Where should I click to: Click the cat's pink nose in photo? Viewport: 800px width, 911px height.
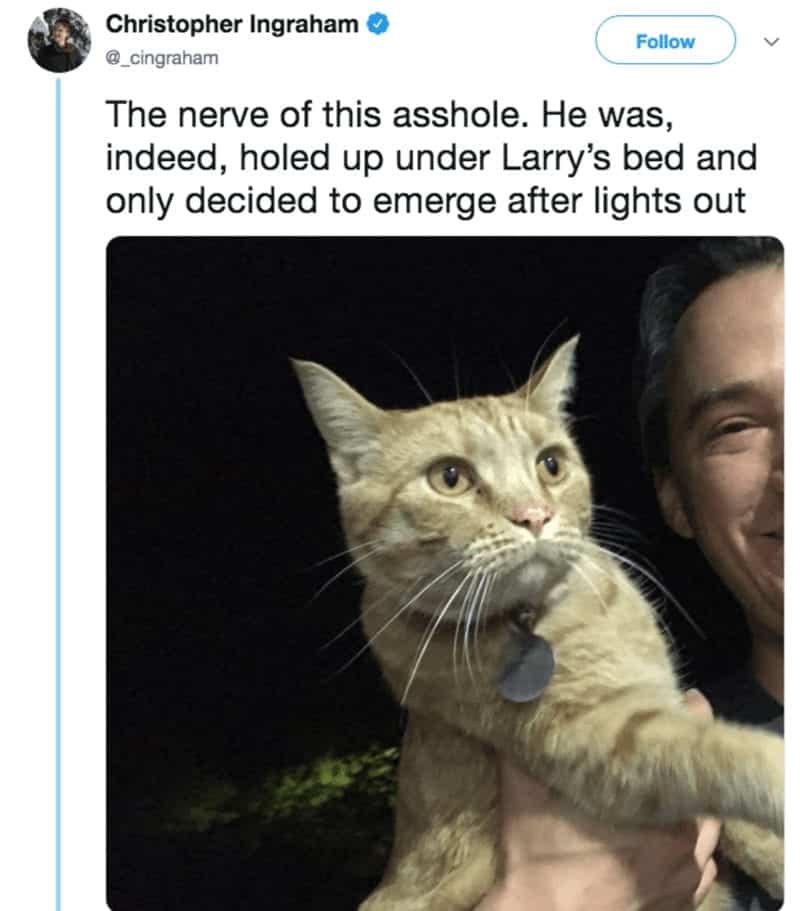point(532,516)
